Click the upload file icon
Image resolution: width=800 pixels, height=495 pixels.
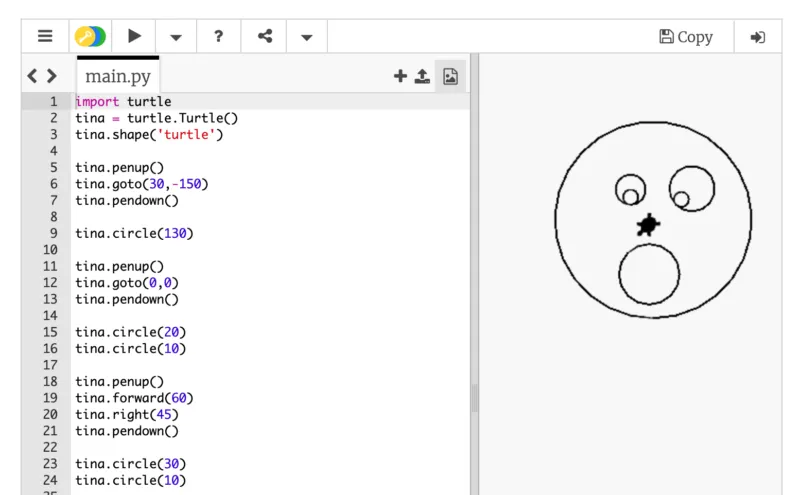(423, 76)
